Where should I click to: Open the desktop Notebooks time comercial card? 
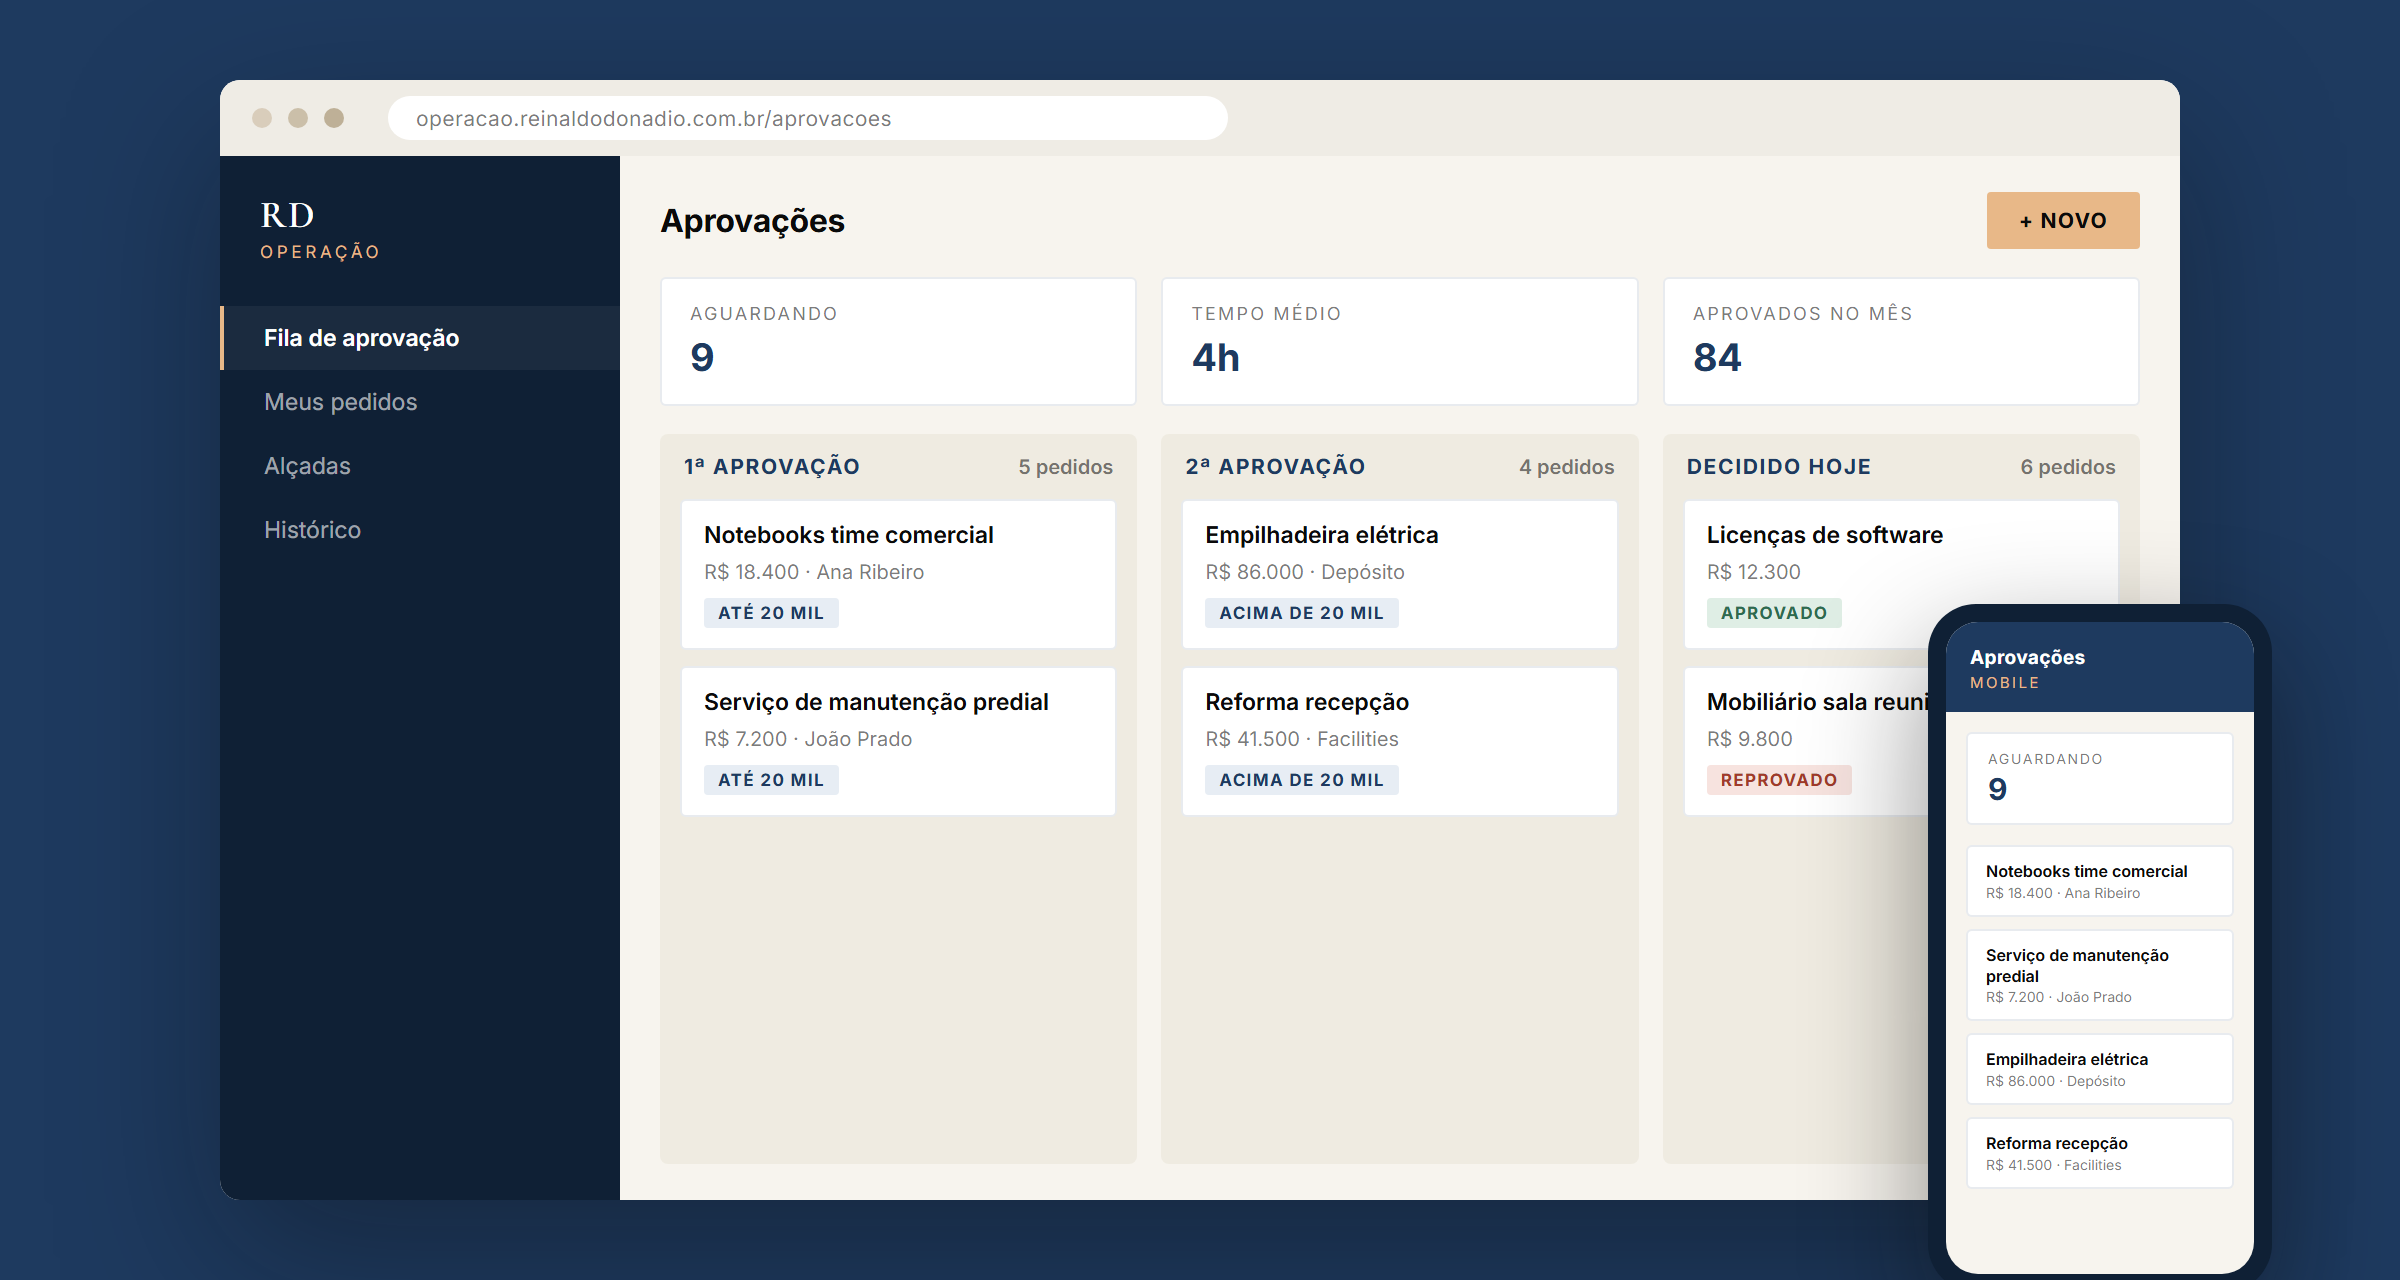[x=898, y=574]
